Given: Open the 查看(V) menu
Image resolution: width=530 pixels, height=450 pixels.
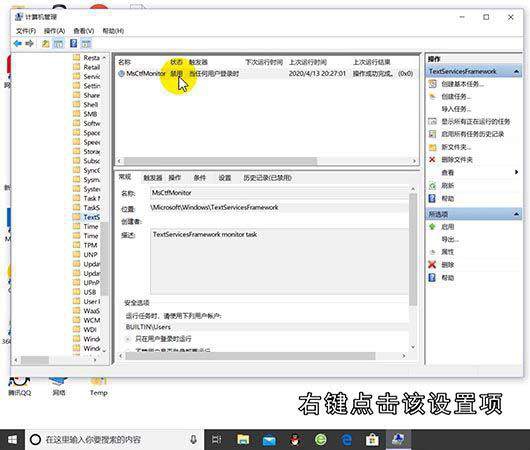Looking at the screenshot, I should (83, 31).
